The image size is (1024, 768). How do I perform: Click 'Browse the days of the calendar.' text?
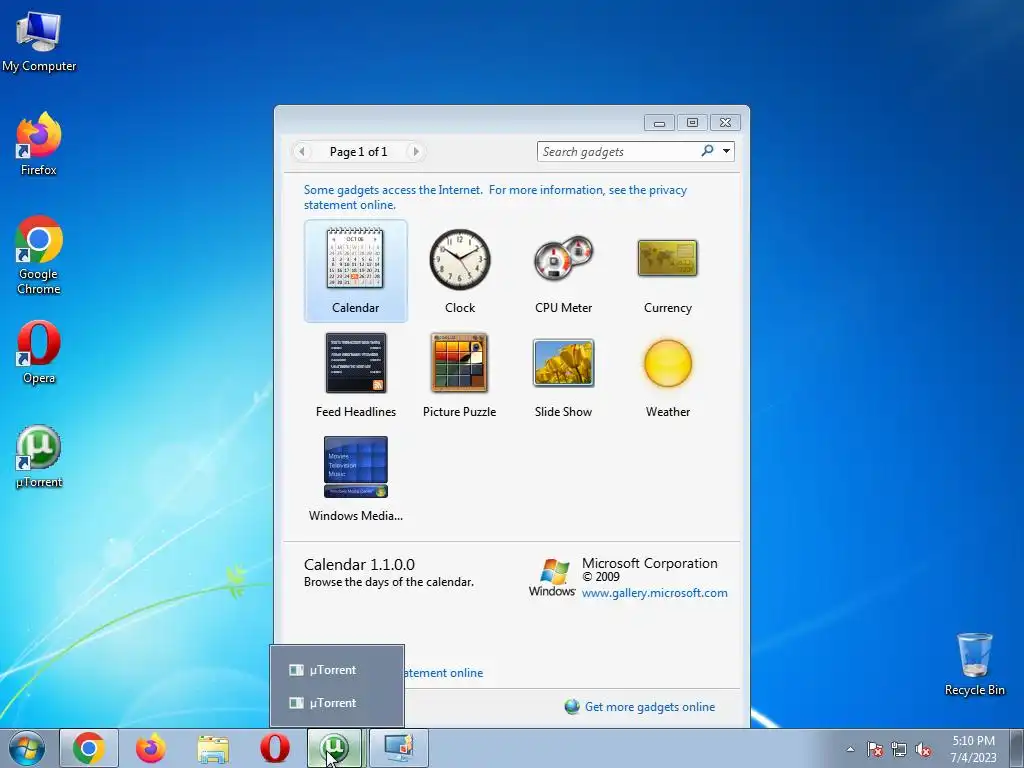(389, 582)
